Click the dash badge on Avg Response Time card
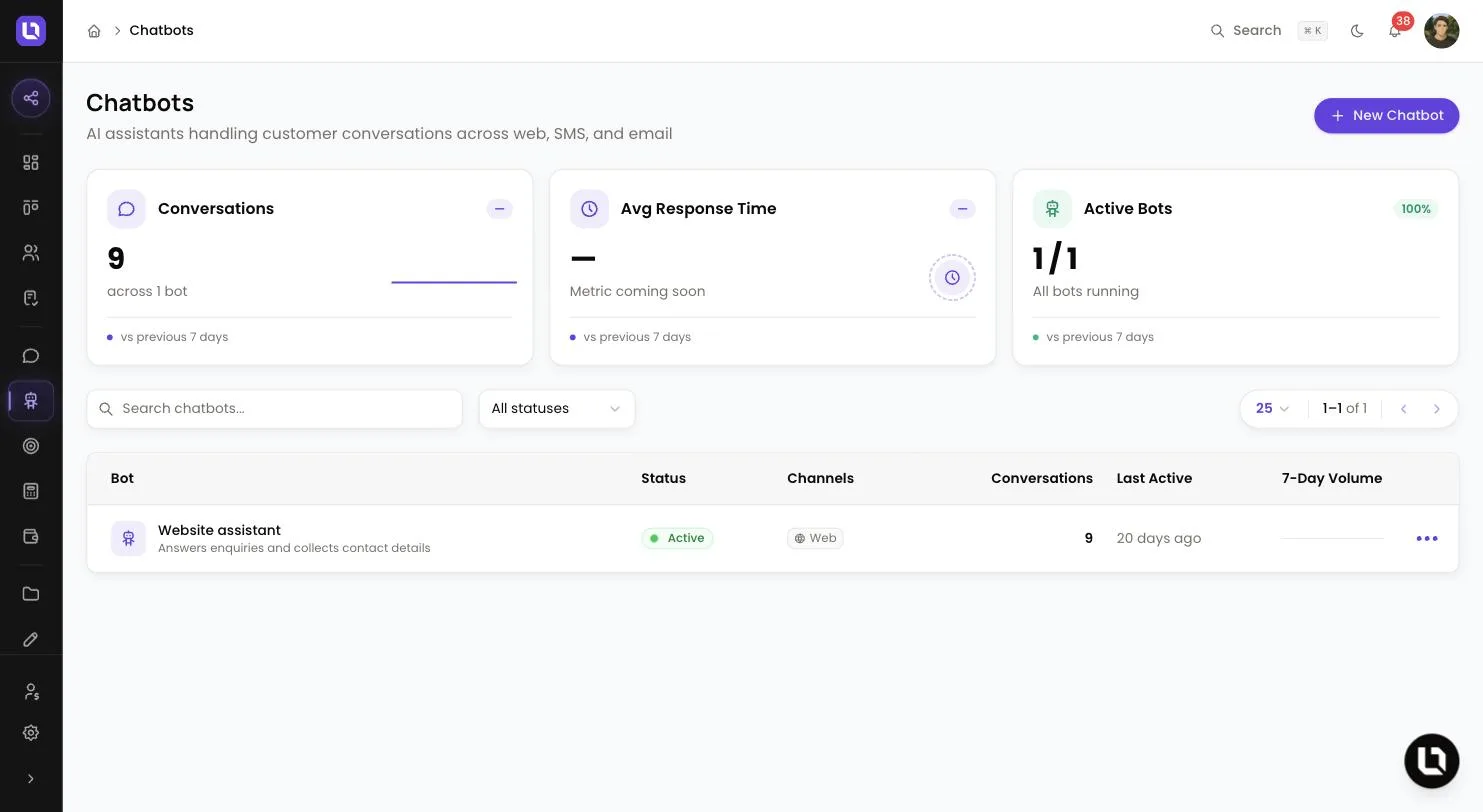Viewport: 1483px width, 812px height. tap(963, 209)
